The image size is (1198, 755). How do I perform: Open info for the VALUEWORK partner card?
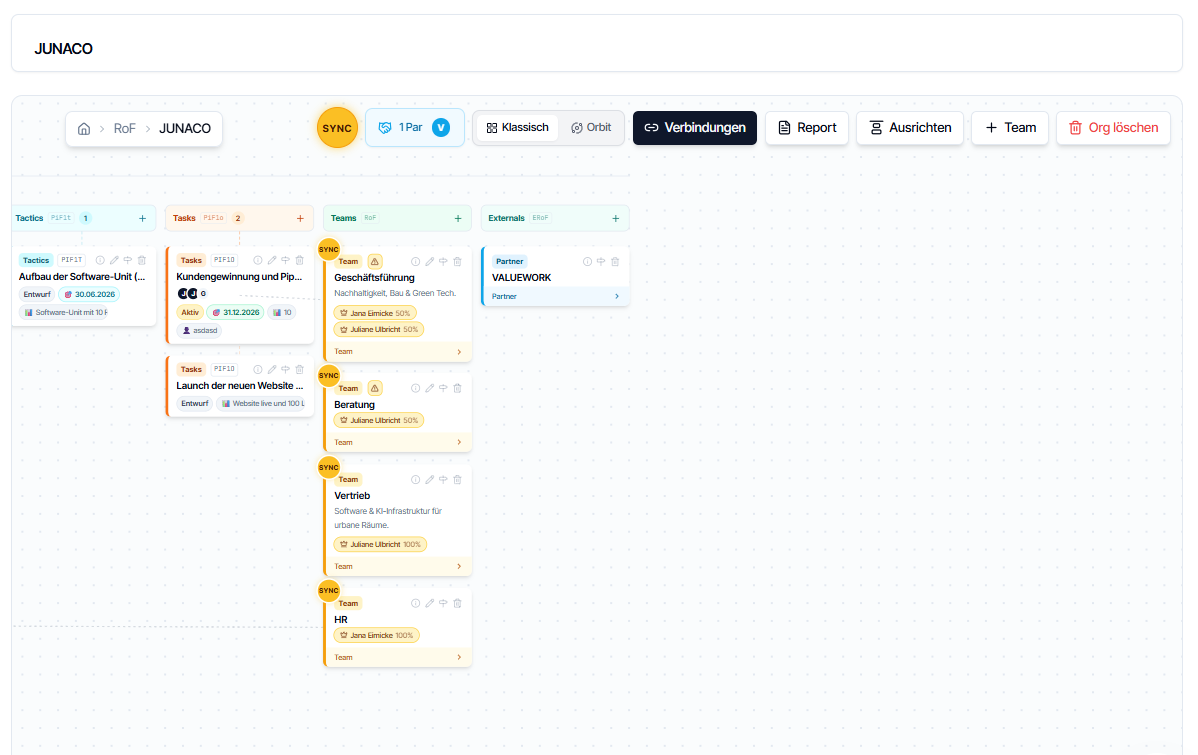point(588,261)
